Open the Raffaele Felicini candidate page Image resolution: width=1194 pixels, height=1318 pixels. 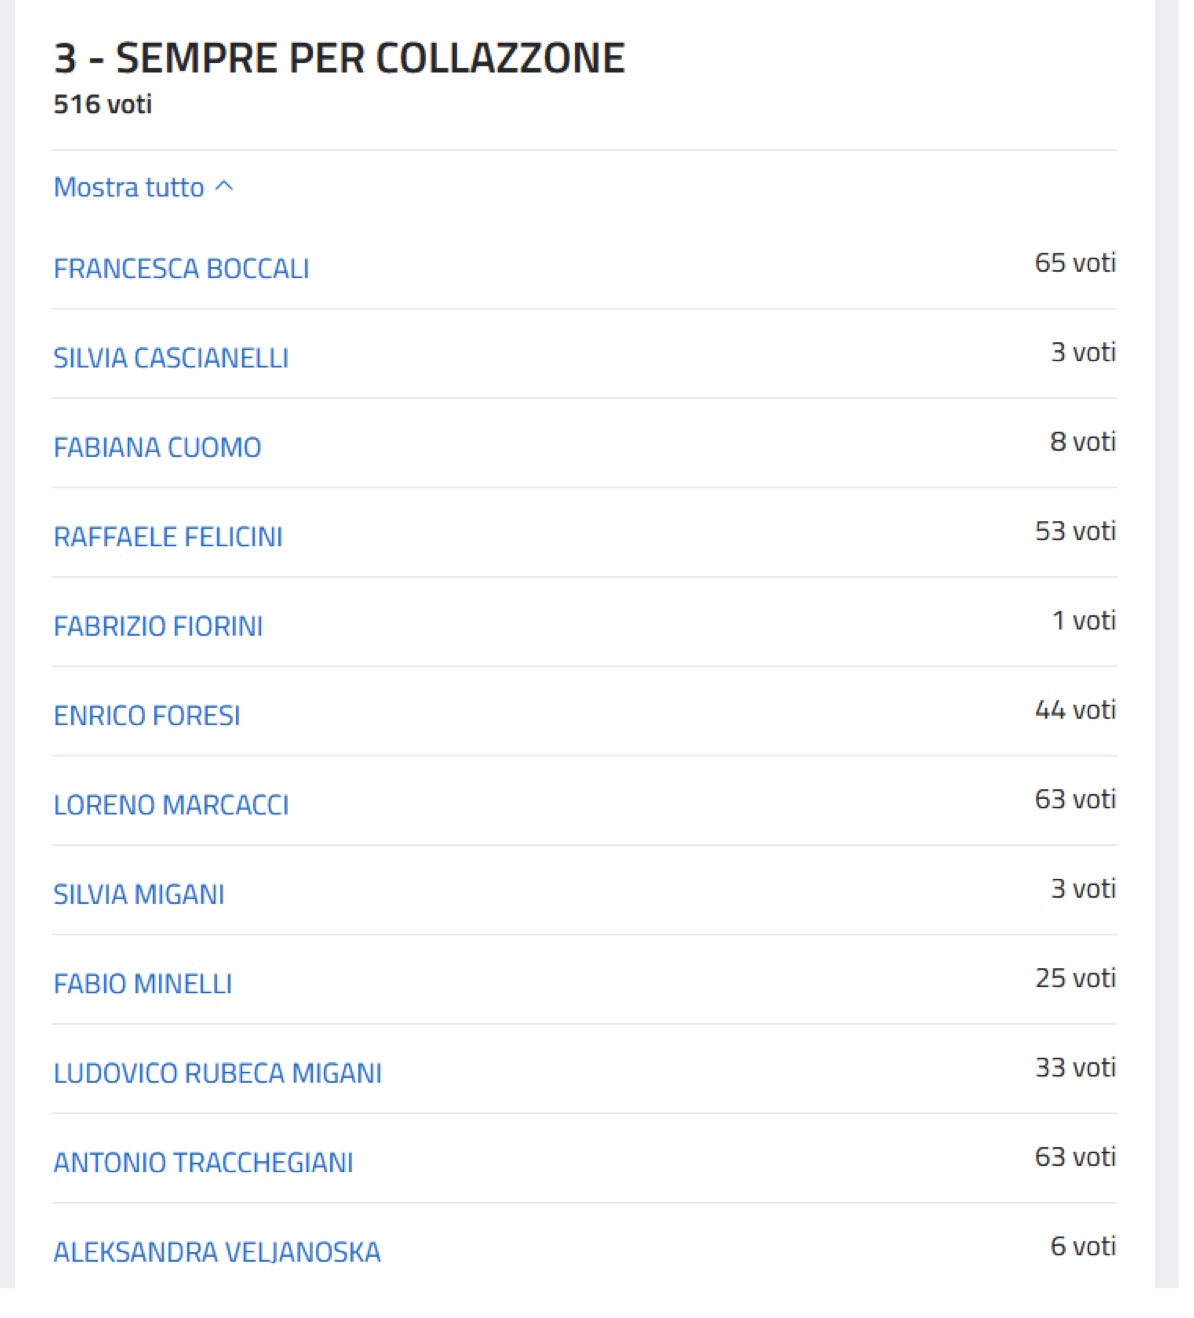point(168,537)
